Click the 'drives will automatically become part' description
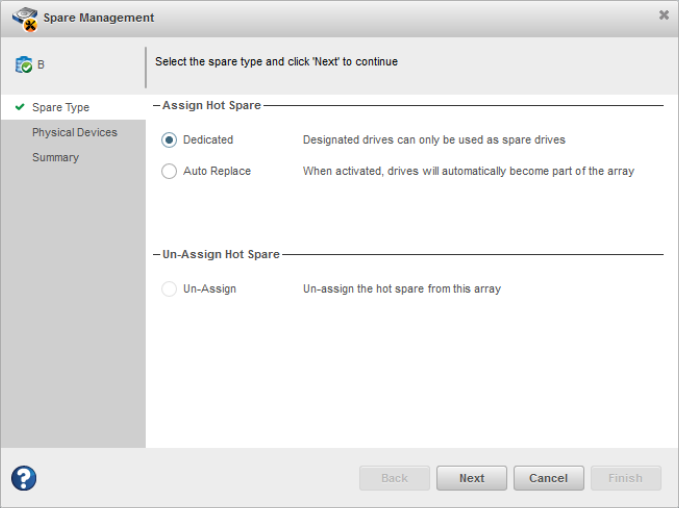This screenshot has height=508, width=679. point(468,171)
